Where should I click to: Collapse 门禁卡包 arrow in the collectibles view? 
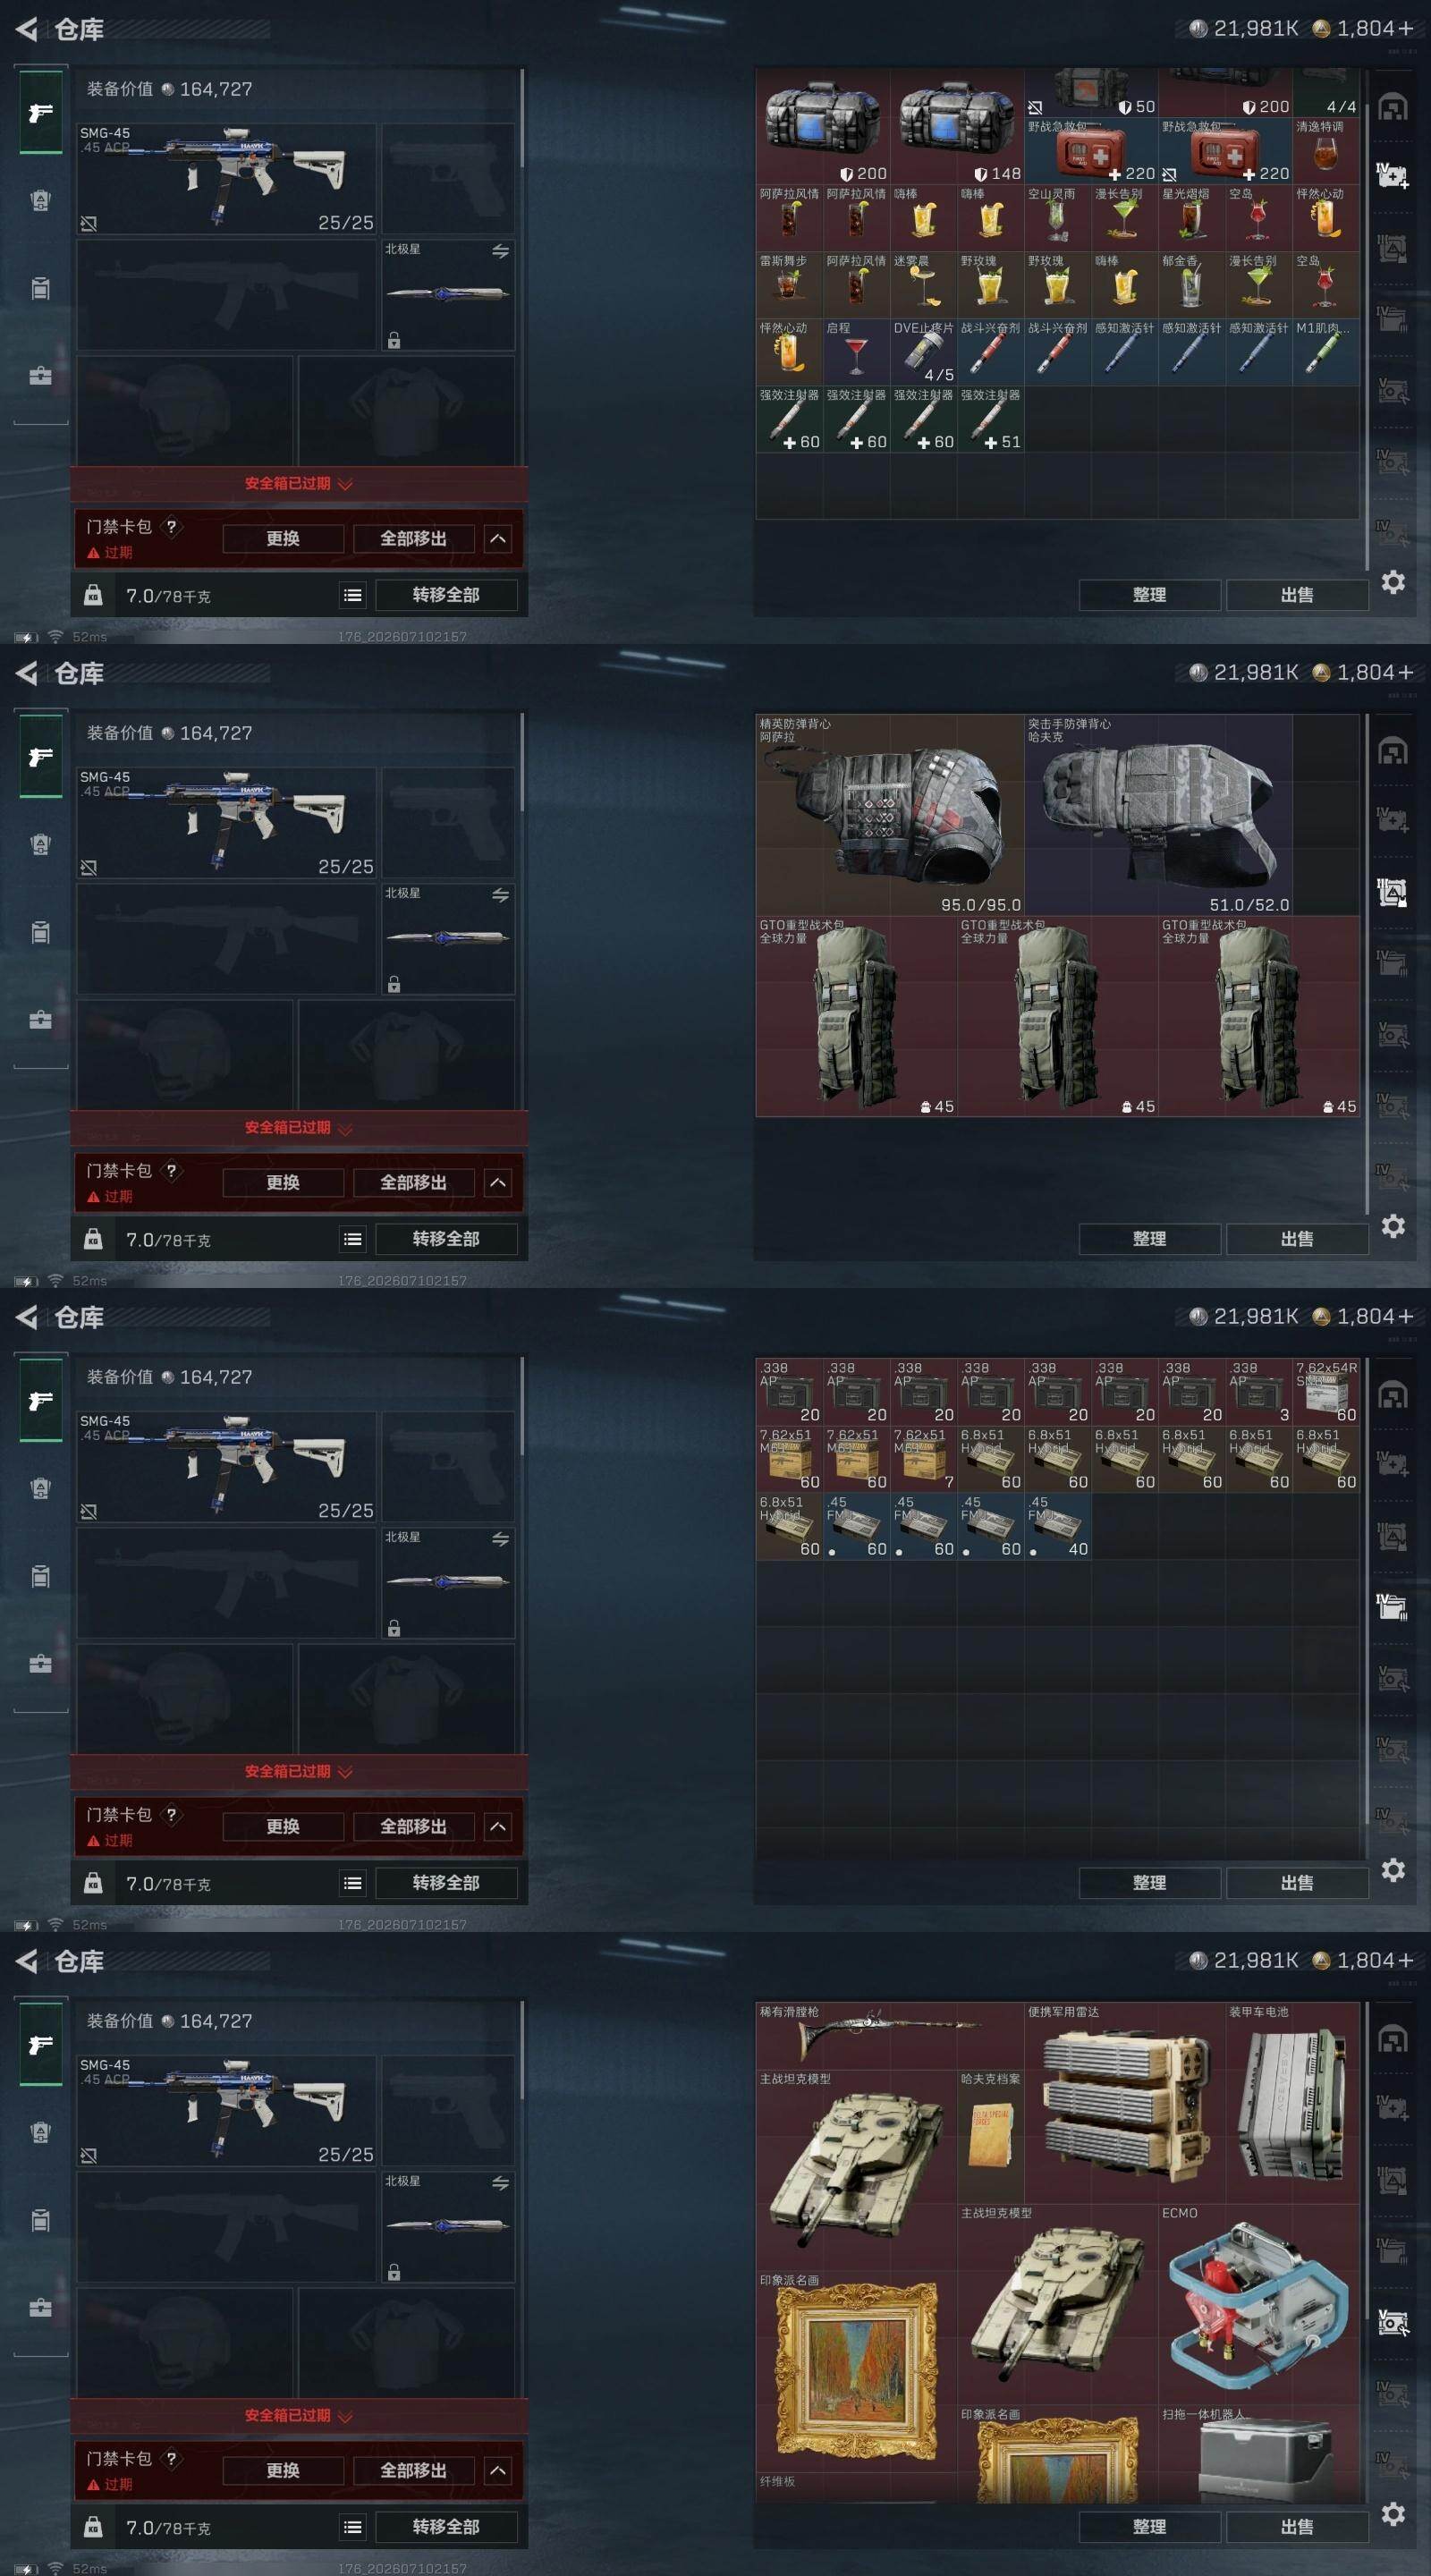coord(498,2471)
